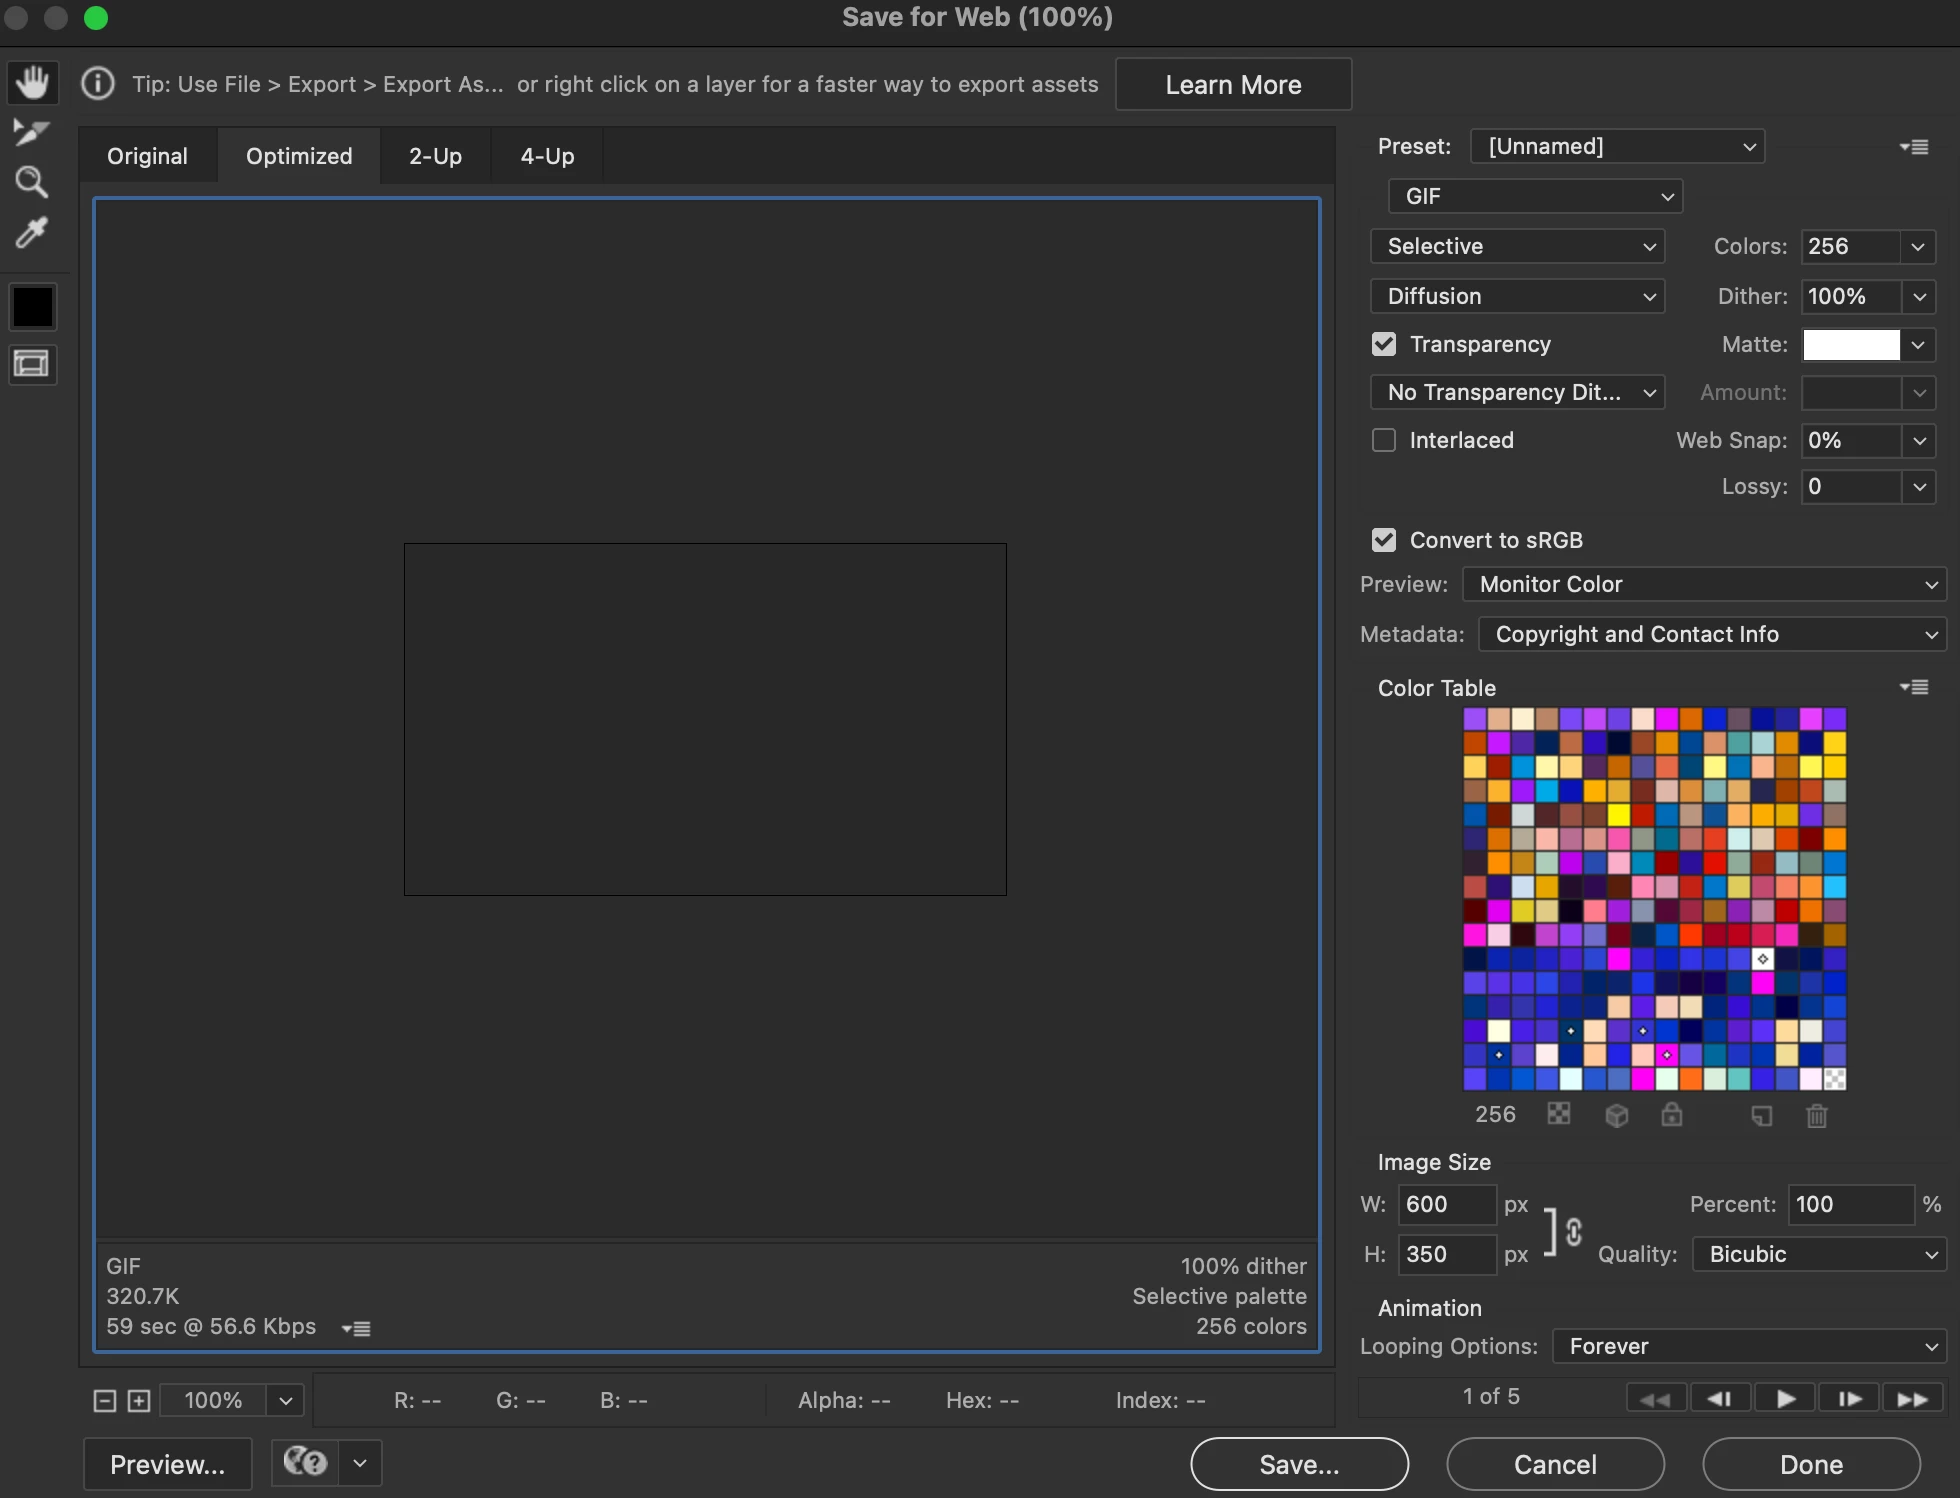The width and height of the screenshot is (1960, 1498).
Task: Play the animation
Action: click(1785, 1398)
